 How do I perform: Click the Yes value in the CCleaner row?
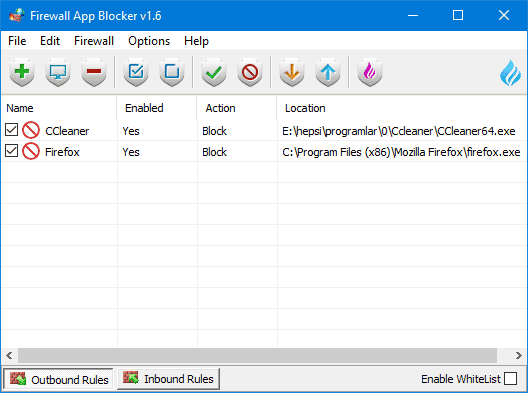131,131
